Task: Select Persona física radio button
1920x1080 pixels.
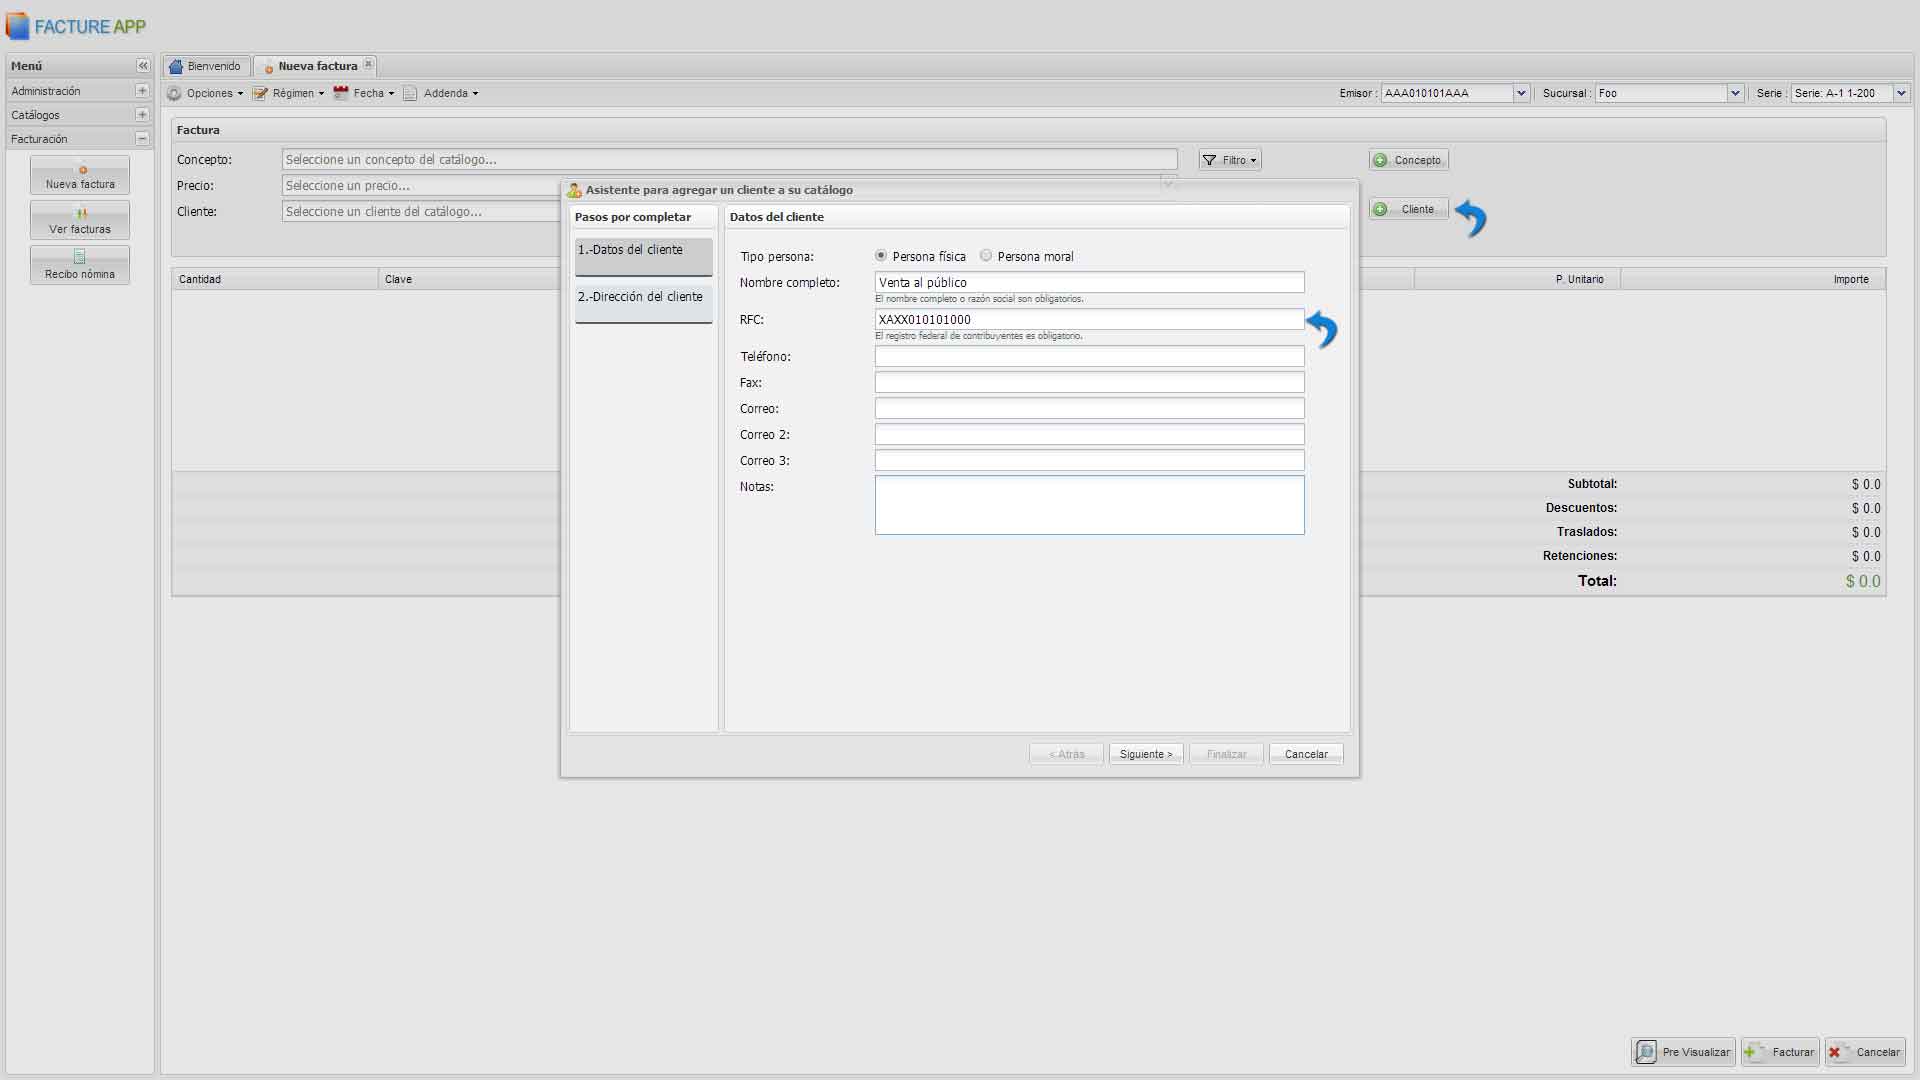Action: click(881, 256)
